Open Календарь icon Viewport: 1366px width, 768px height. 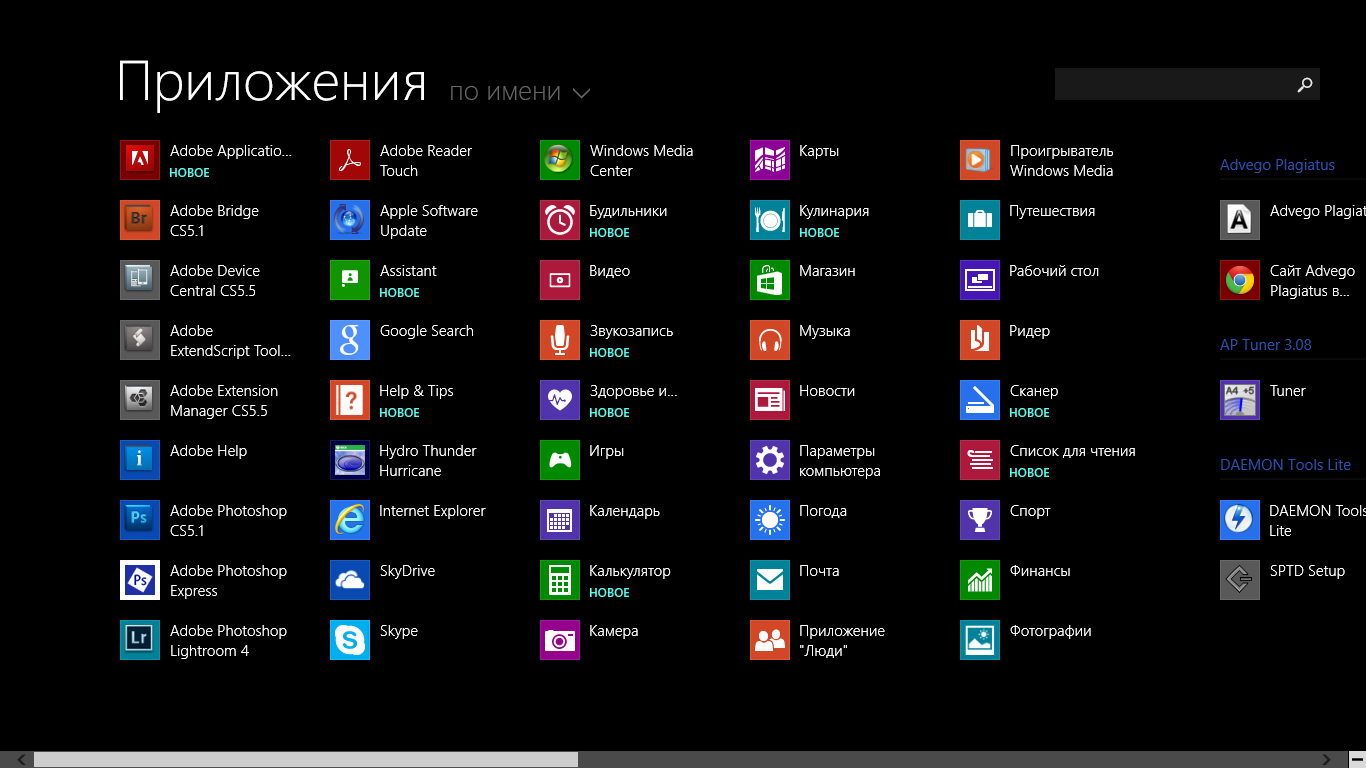click(560, 520)
